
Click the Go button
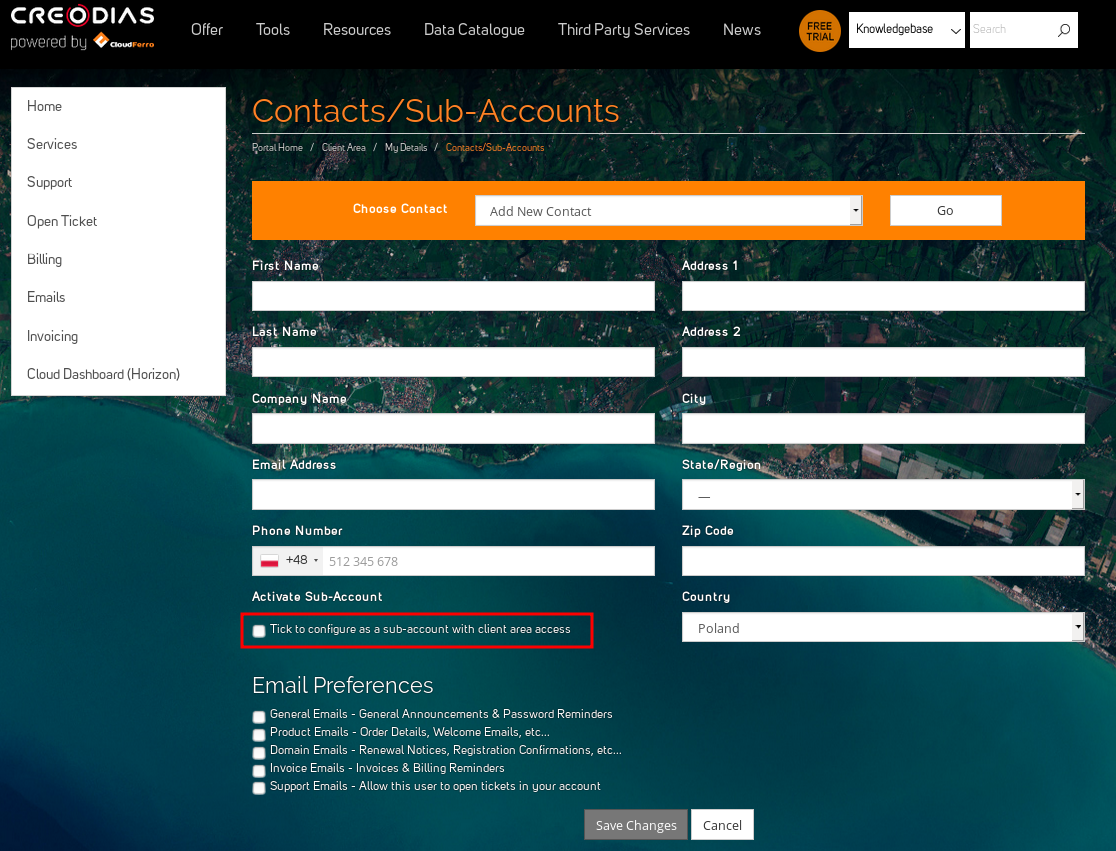tap(945, 211)
